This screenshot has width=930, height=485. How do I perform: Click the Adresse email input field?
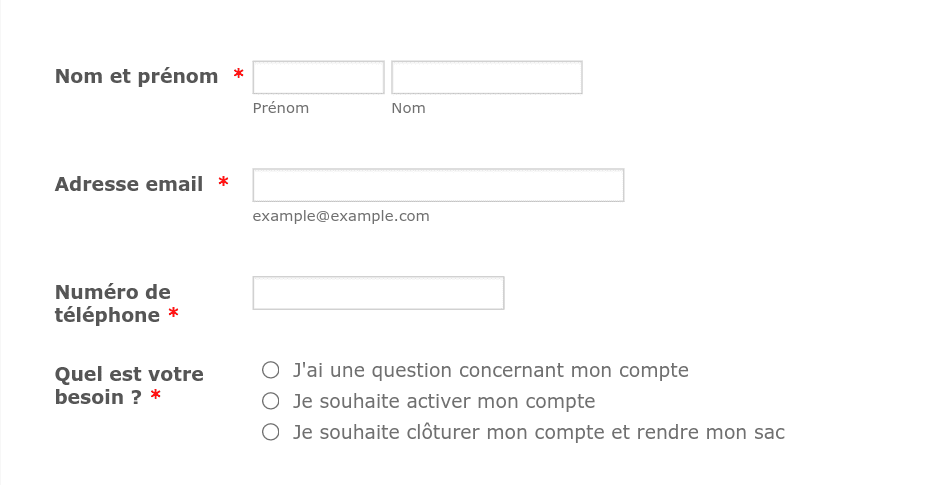pos(438,185)
